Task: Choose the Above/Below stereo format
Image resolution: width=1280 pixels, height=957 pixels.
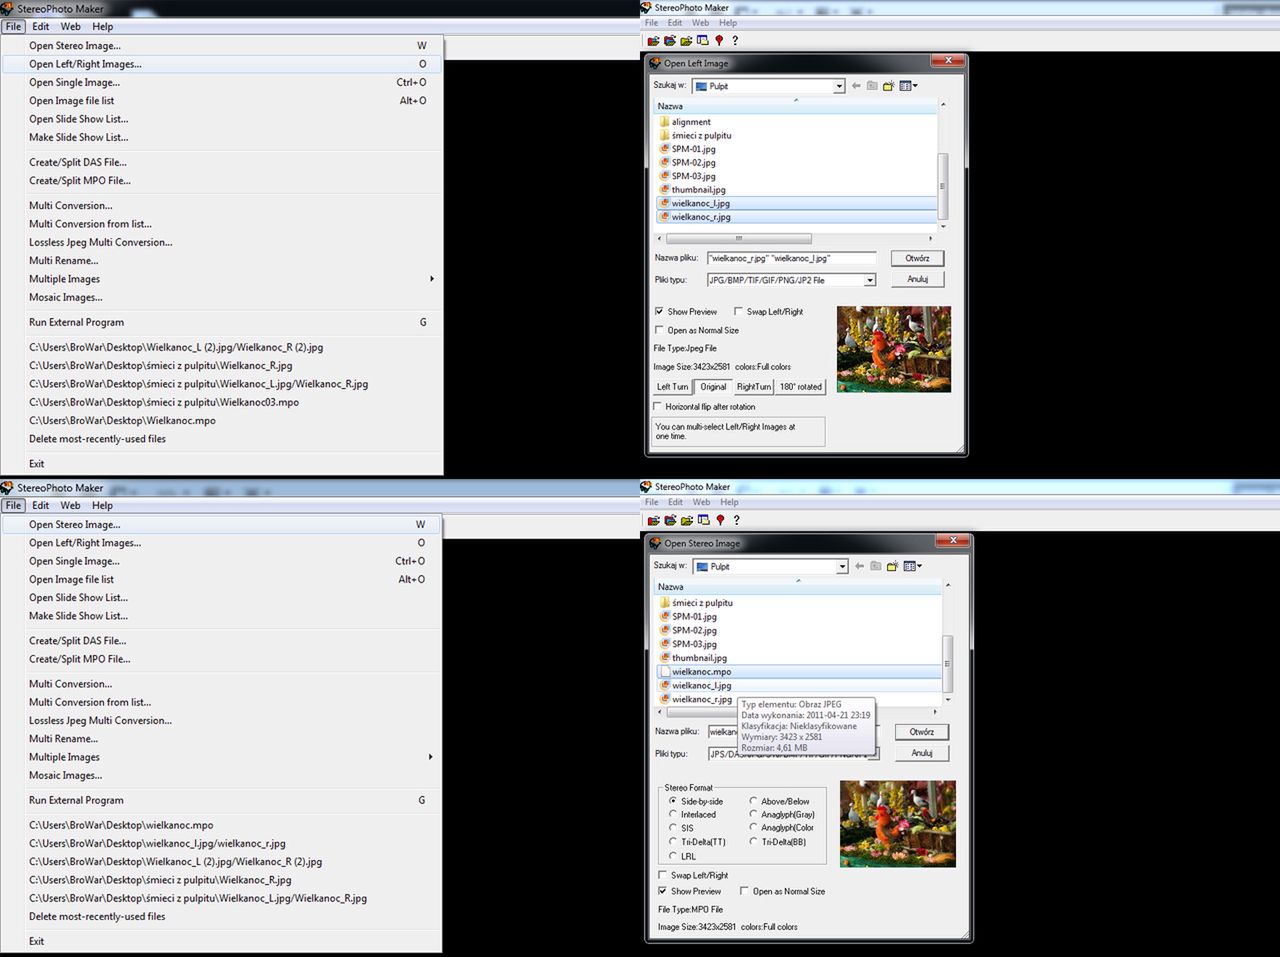Action: (x=753, y=801)
